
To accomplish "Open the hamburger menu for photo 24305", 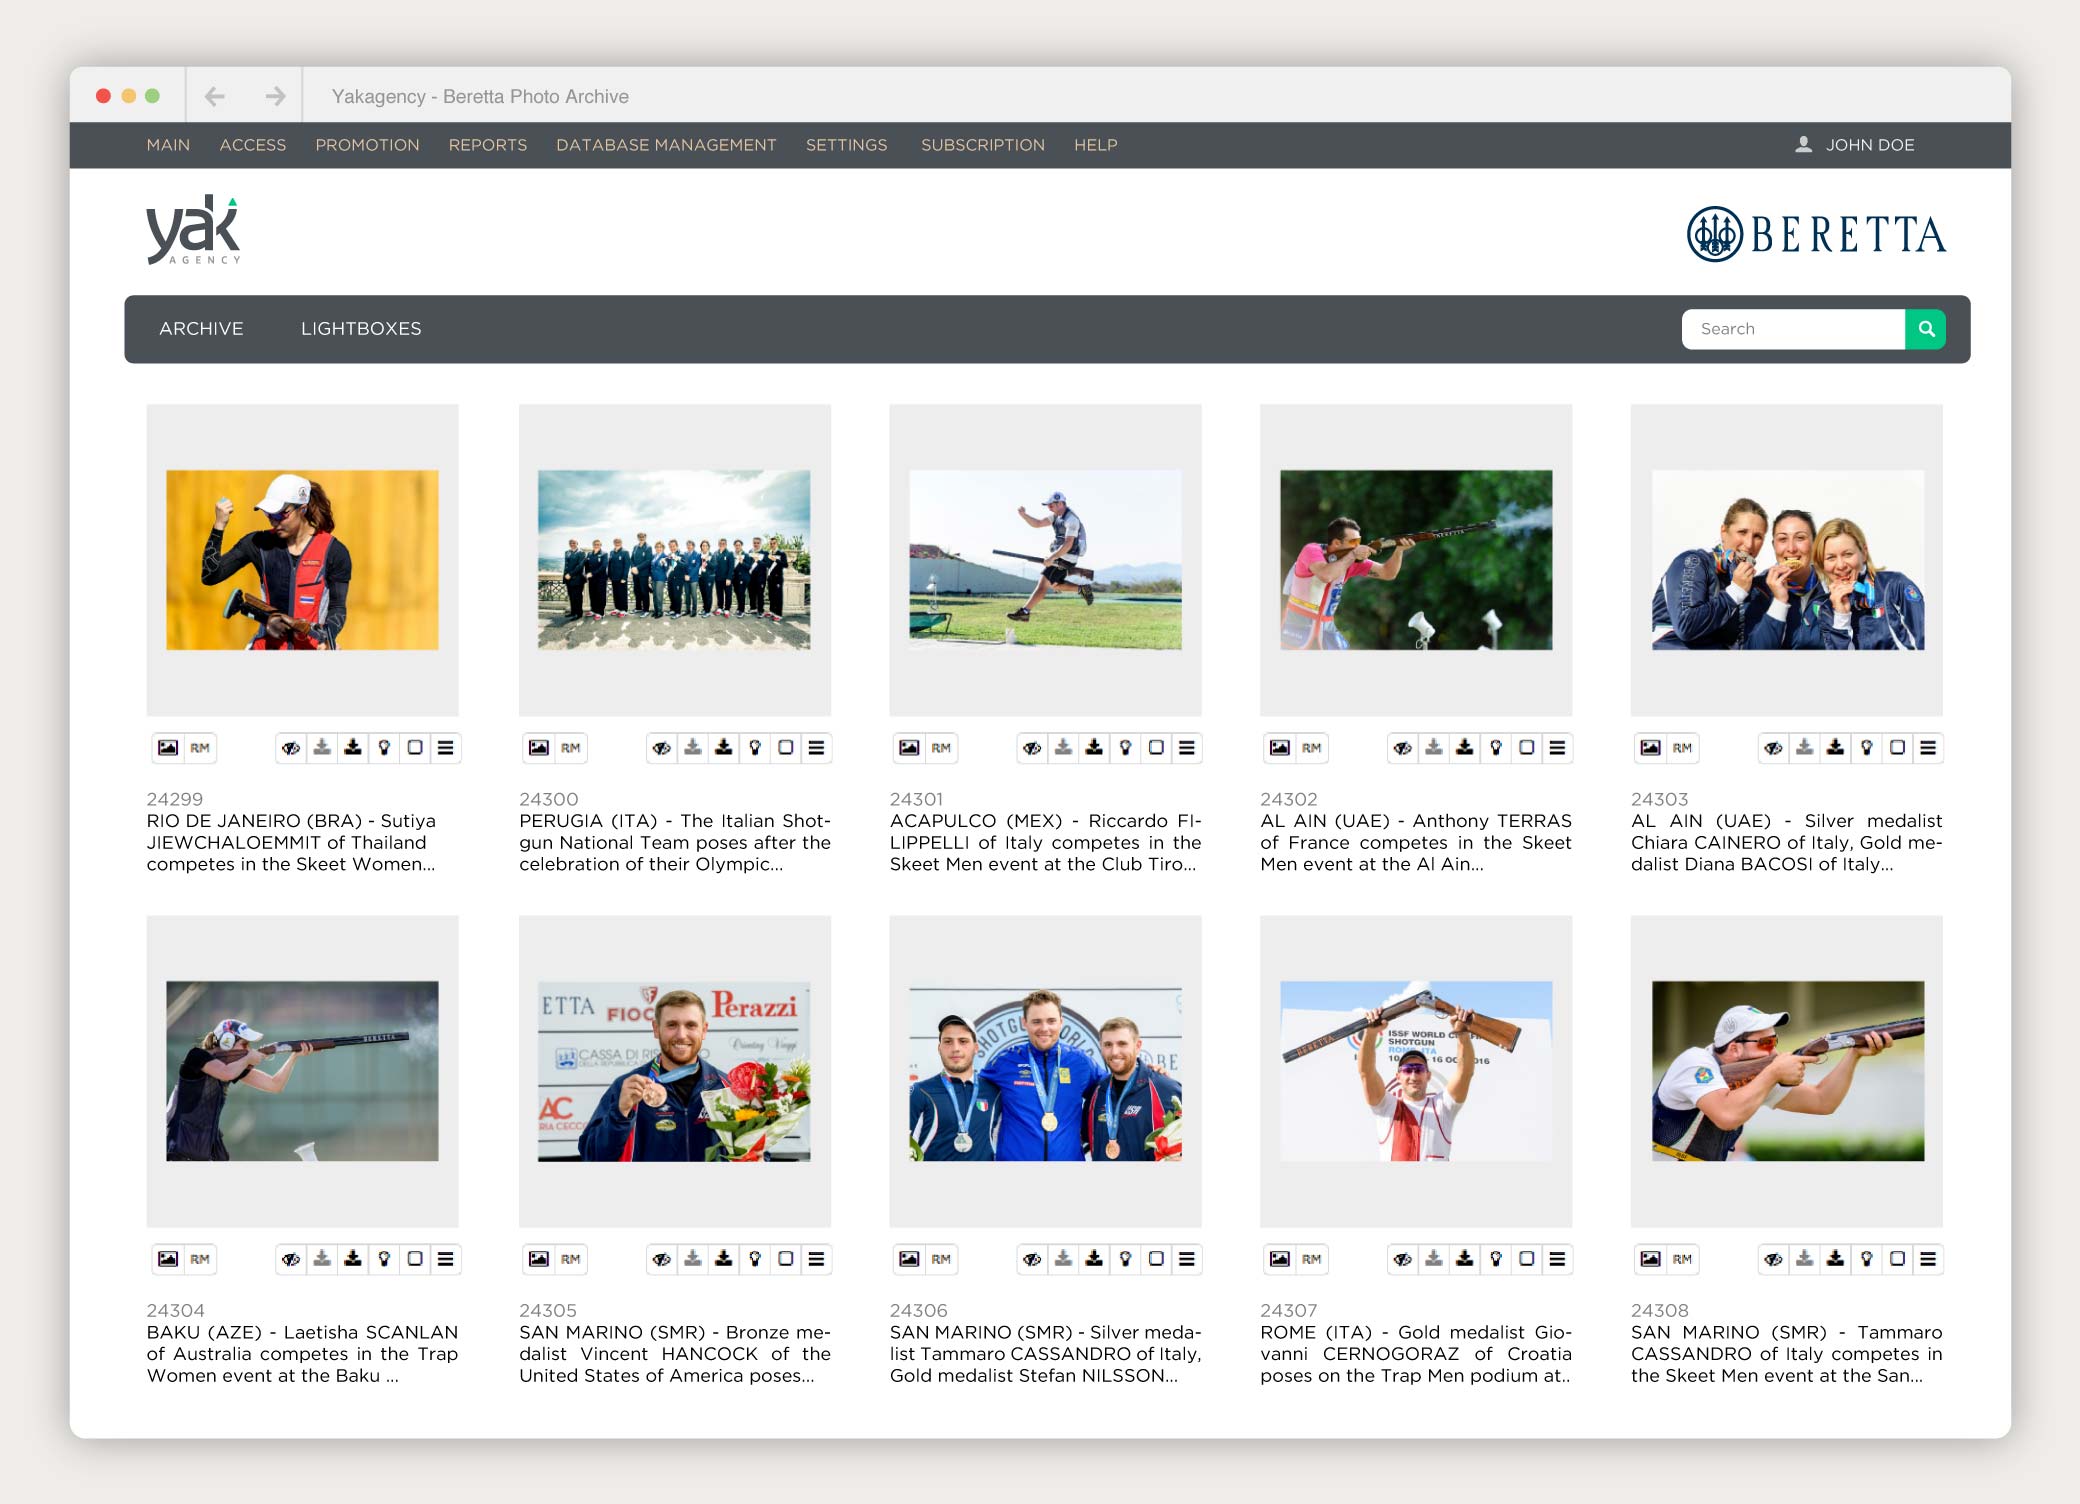I will (817, 1259).
